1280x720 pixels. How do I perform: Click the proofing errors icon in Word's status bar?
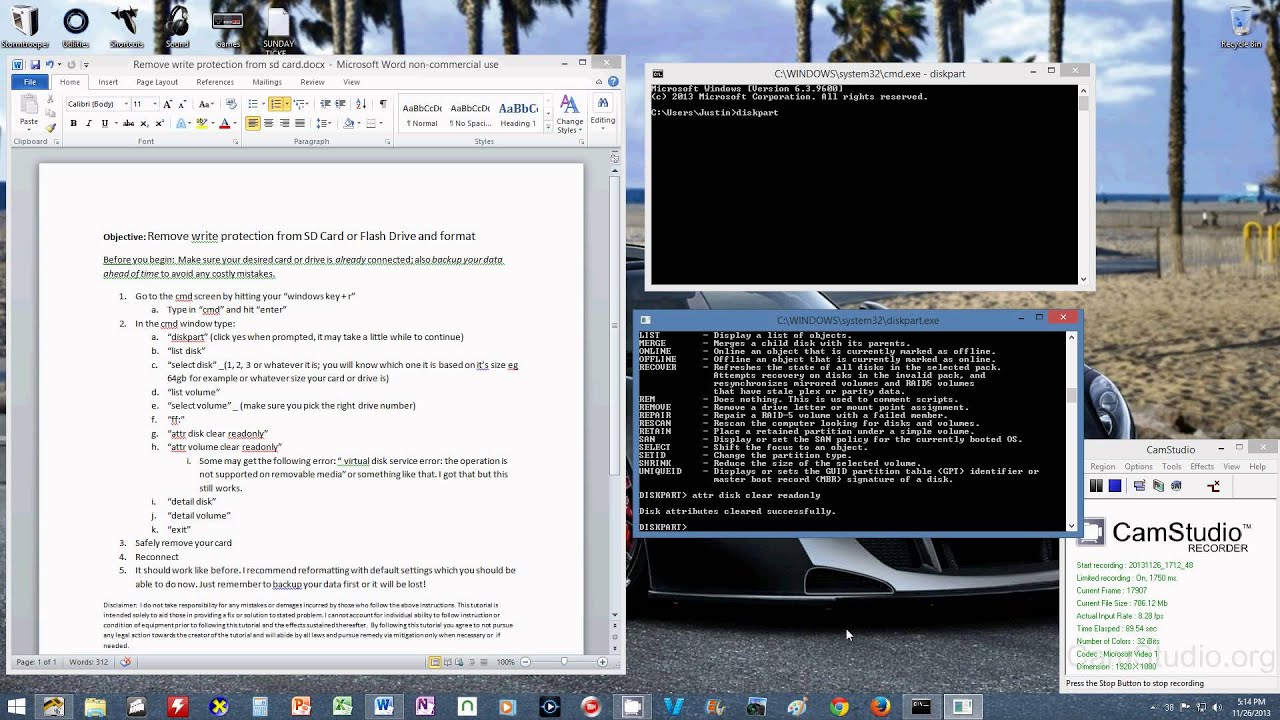click(126, 662)
